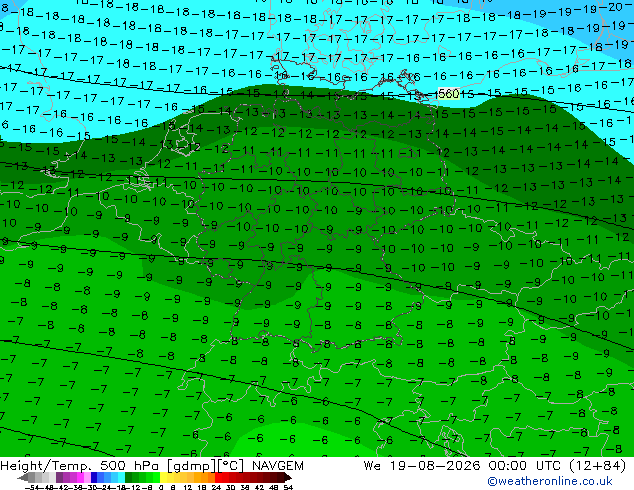Click the bright red swatch above 24
Screen dimensions: 634x490
[218, 478]
